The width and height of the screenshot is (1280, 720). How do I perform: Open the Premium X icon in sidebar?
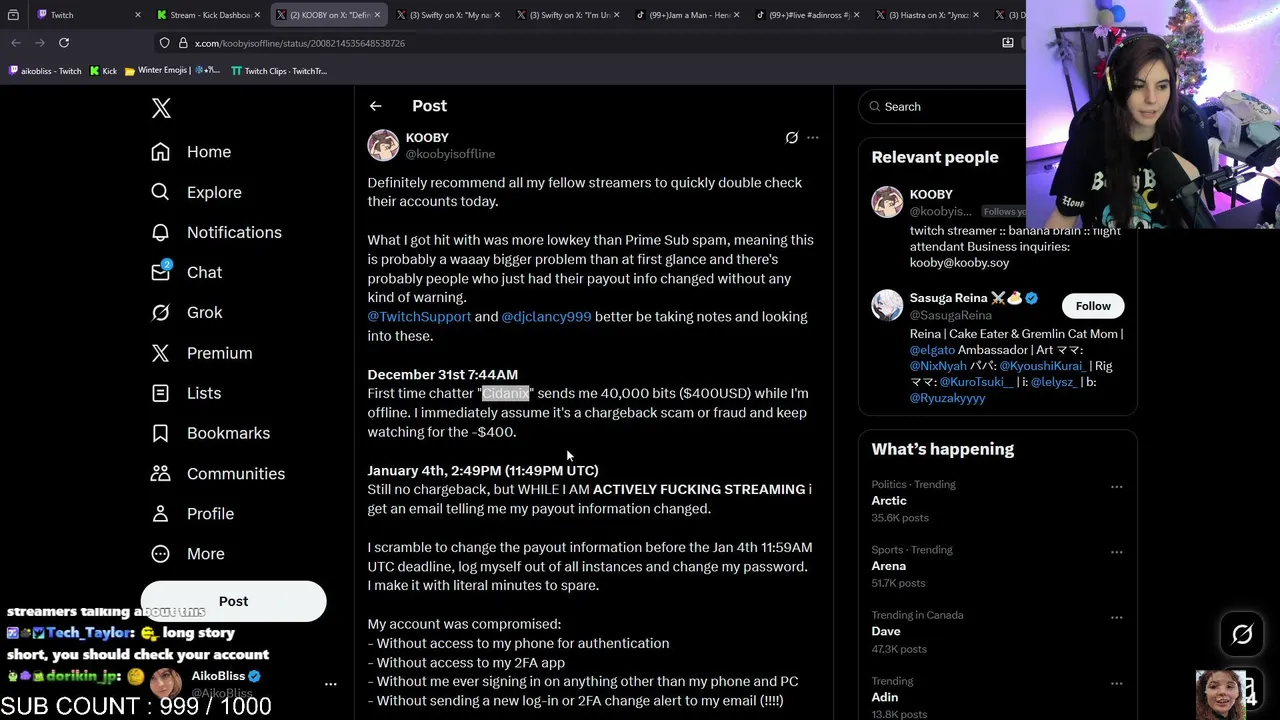160,353
